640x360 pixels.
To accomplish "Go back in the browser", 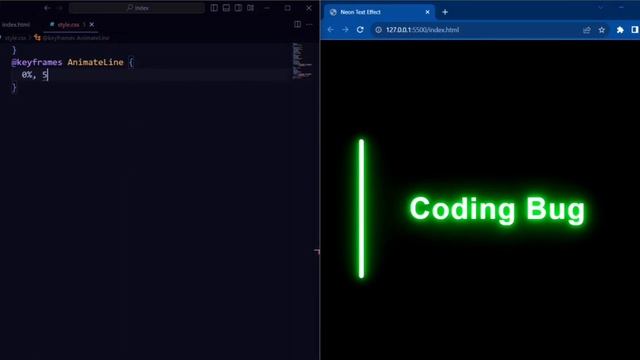I will click(331, 30).
